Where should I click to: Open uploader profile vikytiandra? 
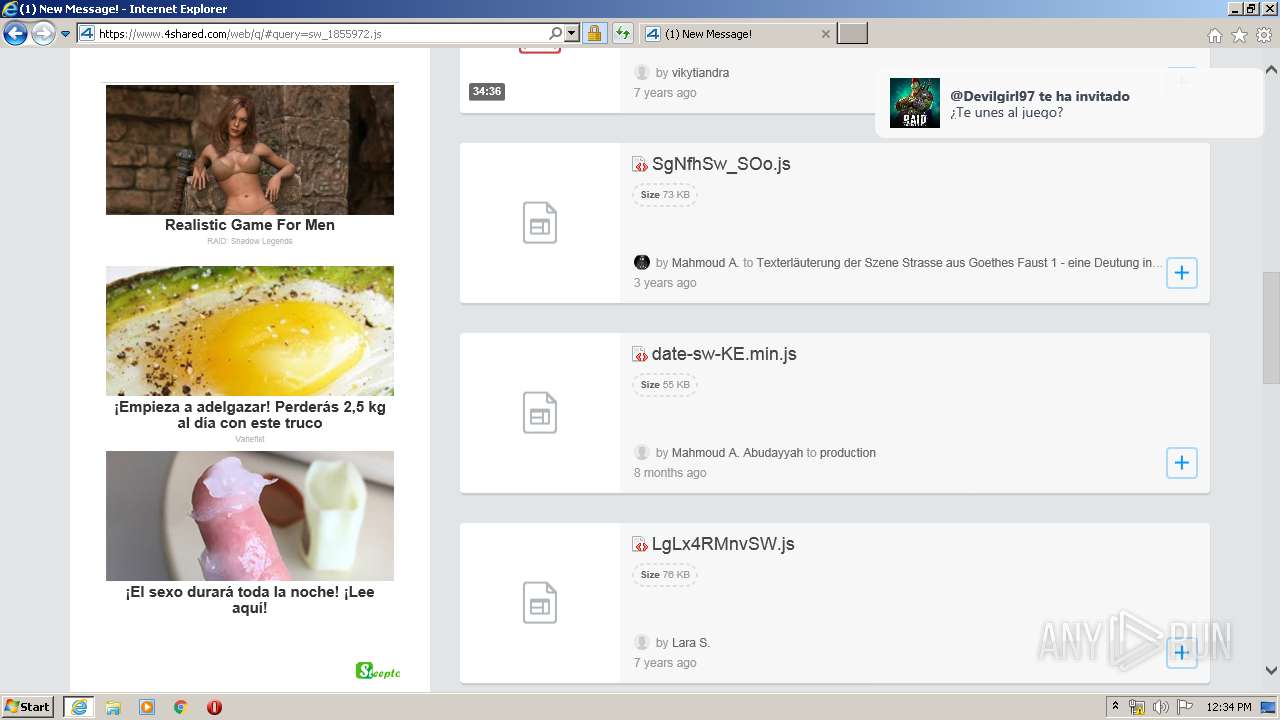pos(700,73)
